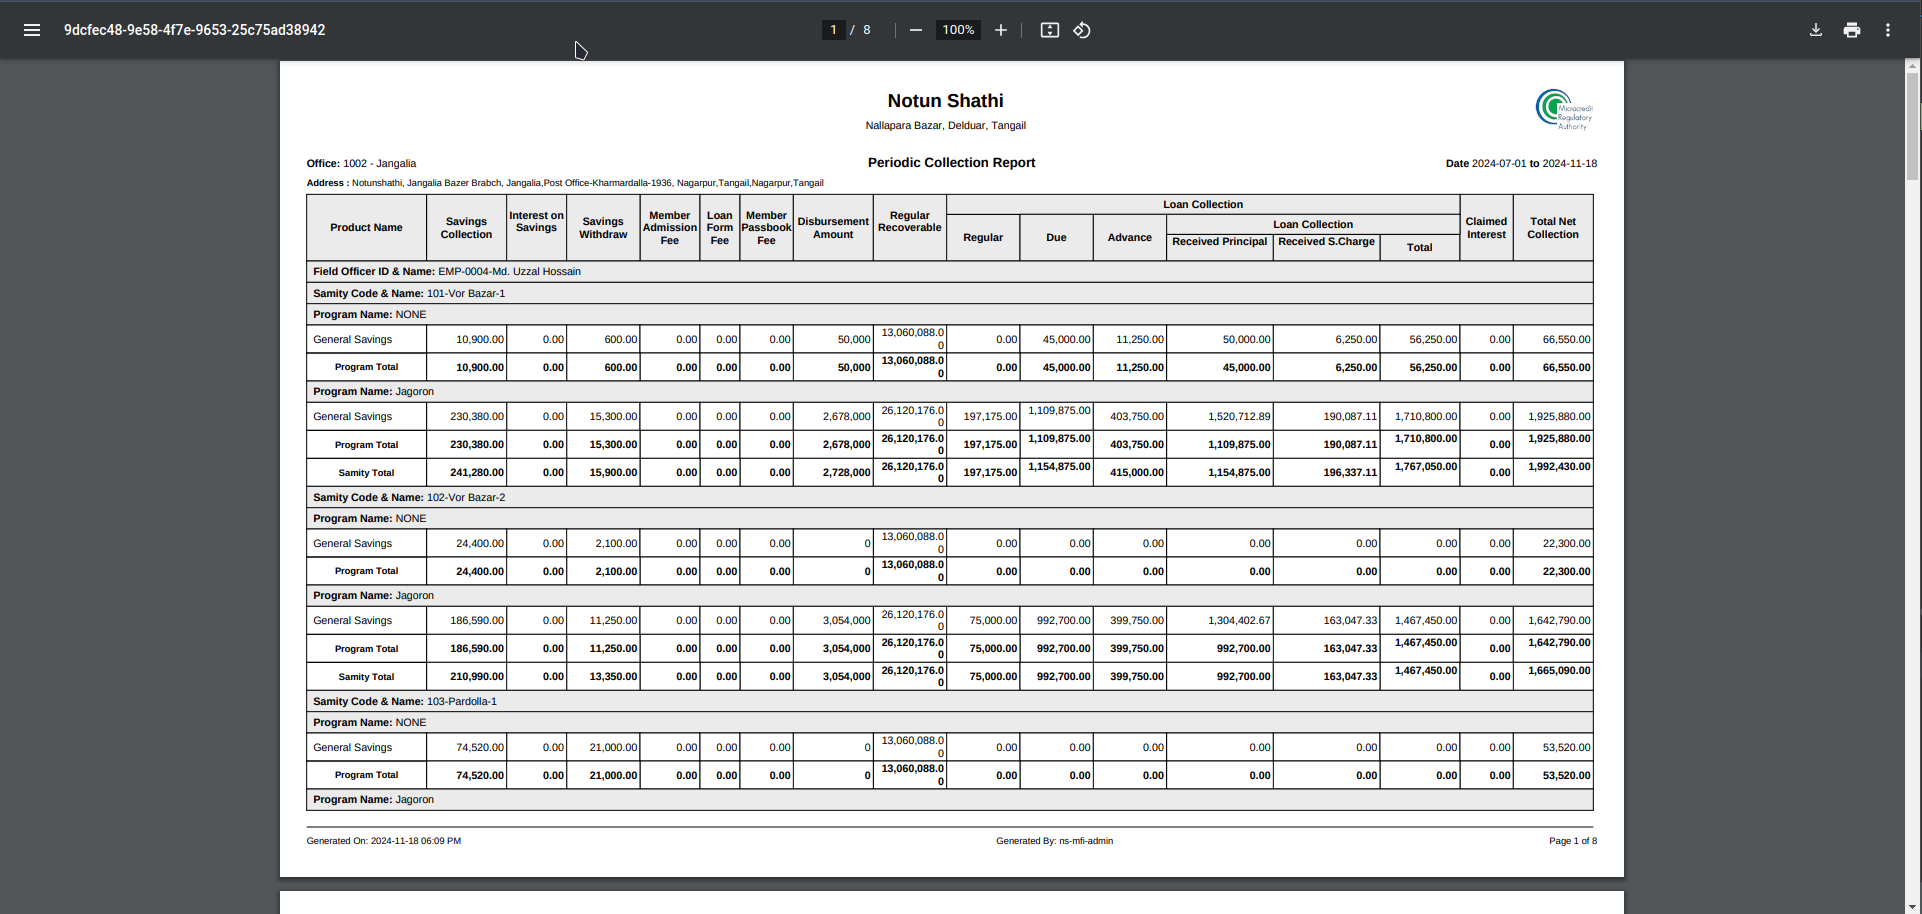Click the date range 2024-07-01 to 2024-11-18
The image size is (1922, 914).
[x=1521, y=163]
